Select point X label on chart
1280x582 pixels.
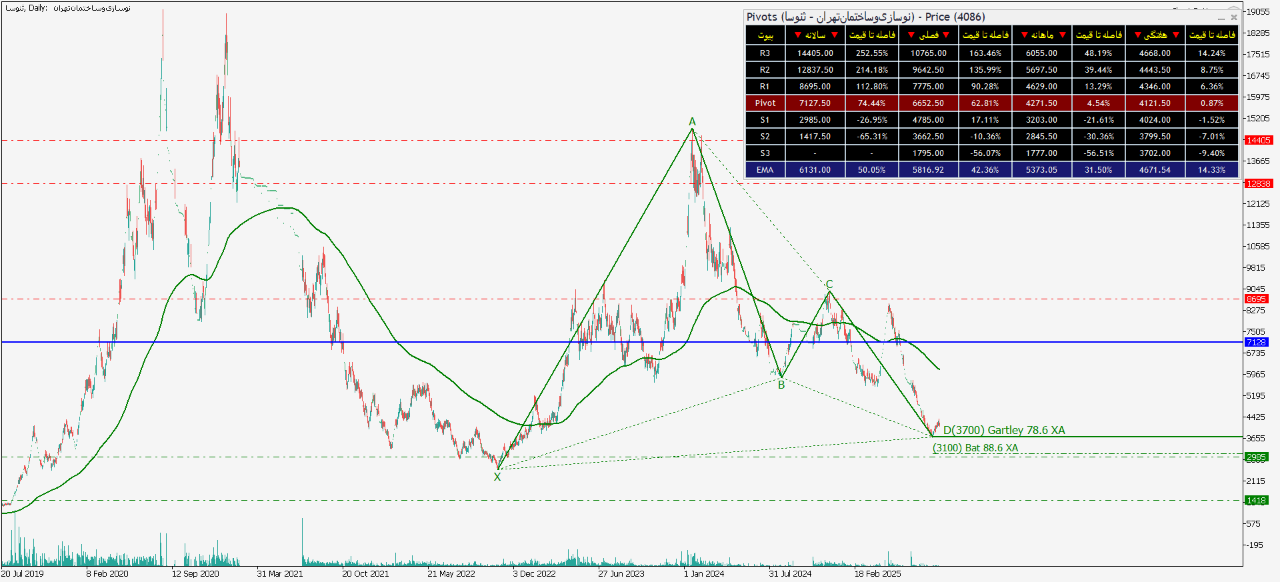coord(497,477)
